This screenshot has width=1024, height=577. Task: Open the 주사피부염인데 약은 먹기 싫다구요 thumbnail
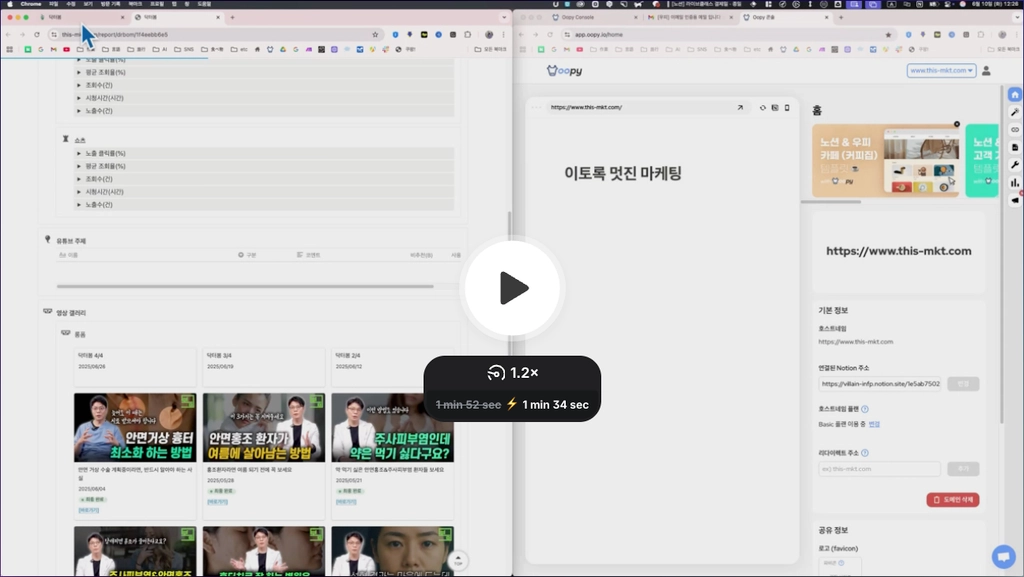pyautogui.click(x=392, y=428)
